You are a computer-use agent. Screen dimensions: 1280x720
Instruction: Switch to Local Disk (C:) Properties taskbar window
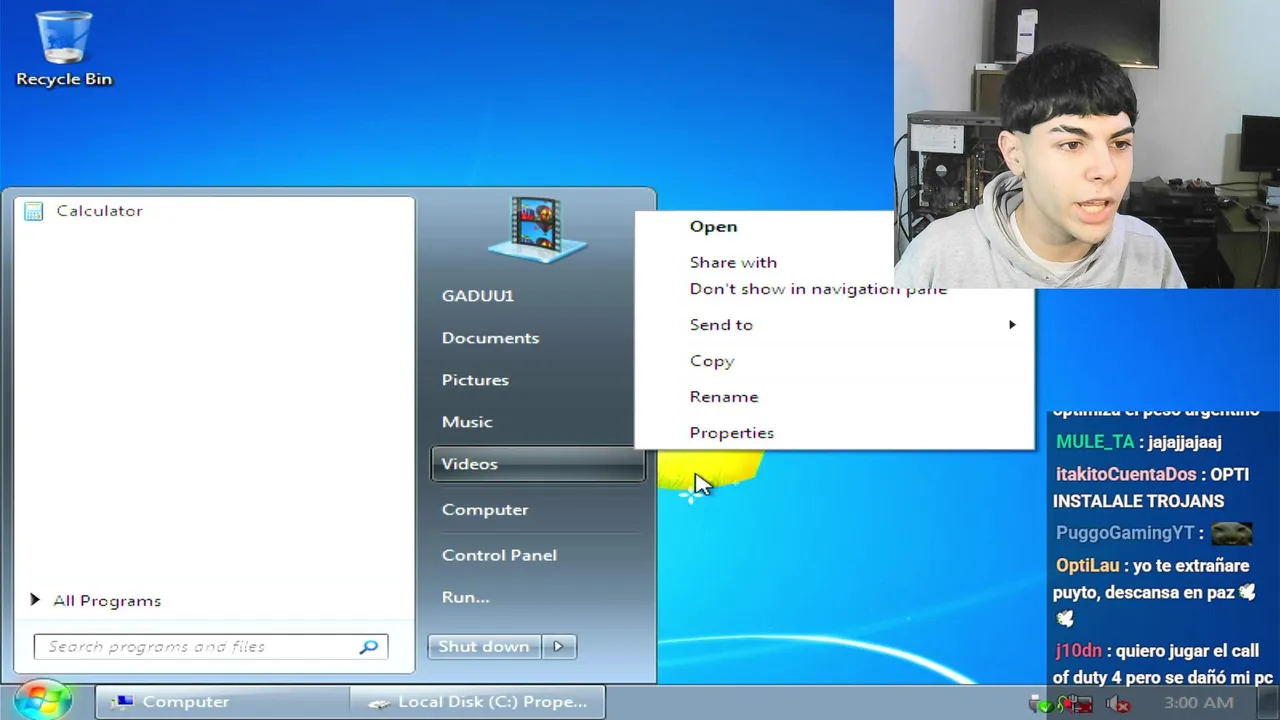478,702
